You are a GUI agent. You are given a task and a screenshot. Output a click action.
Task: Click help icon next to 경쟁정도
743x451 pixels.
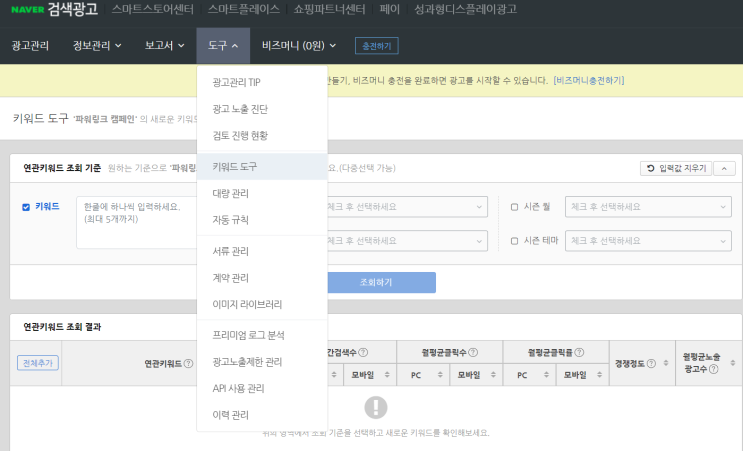coord(651,363)
